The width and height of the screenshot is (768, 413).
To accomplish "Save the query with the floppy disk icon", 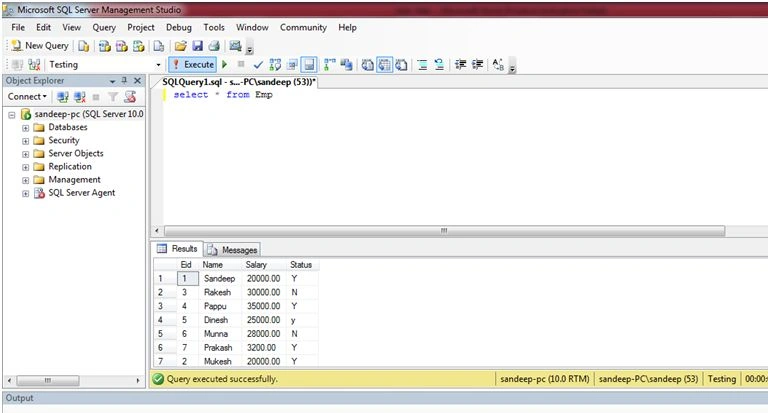I will pos(197,46).
